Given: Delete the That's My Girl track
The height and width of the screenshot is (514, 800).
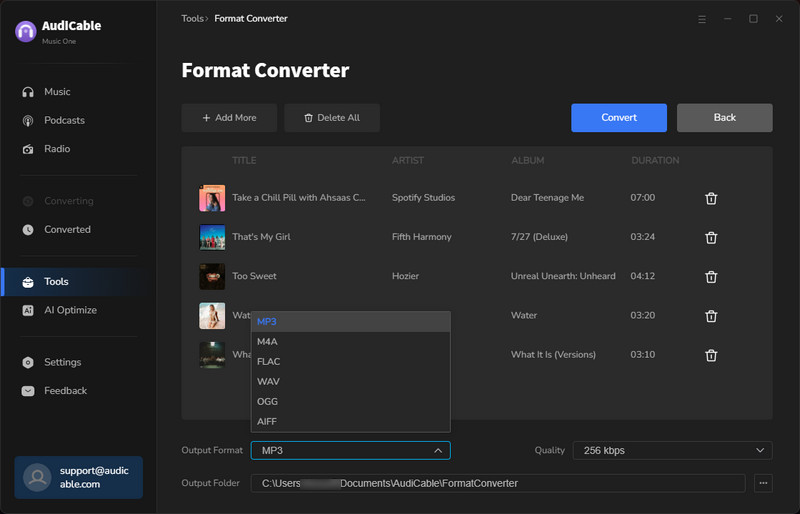Looking at the screenshot, I should [711, 237].
